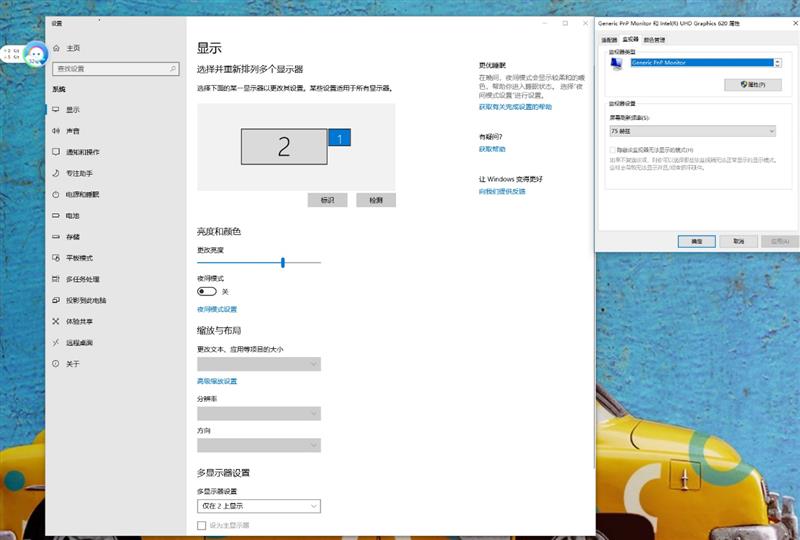Image resolution: width=800 pixels, height=540 pixels.
Task: Click the 主页 home icon
Action: (56, 48)
